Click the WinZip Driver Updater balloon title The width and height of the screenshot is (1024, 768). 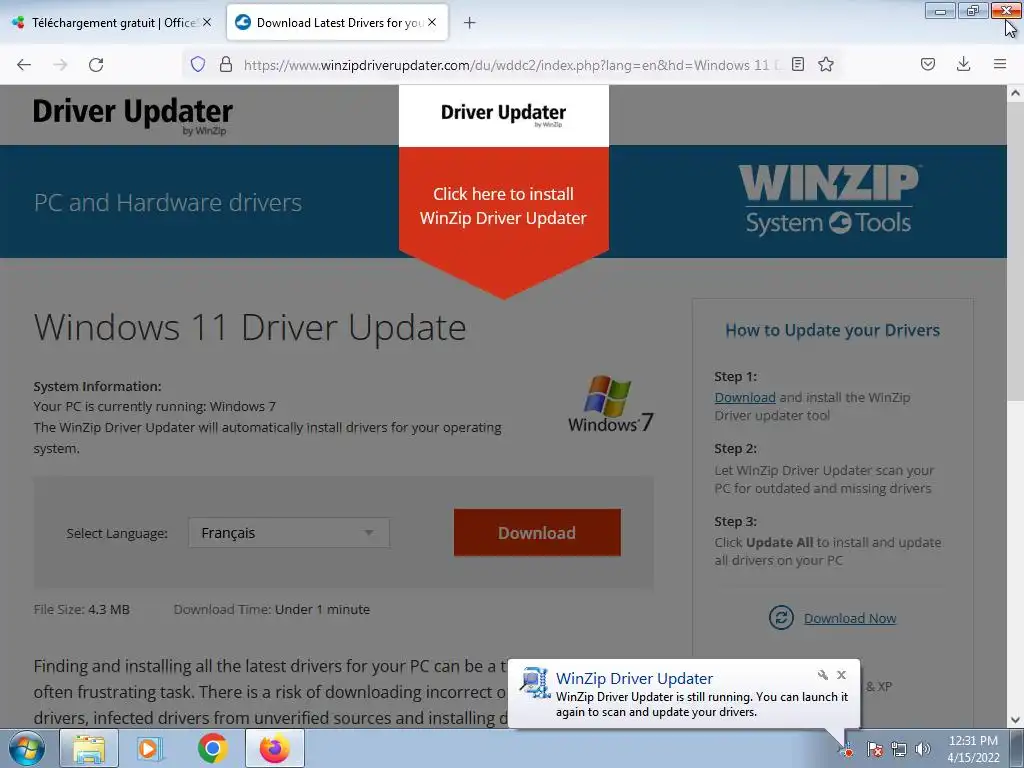[x=634, y=679]
